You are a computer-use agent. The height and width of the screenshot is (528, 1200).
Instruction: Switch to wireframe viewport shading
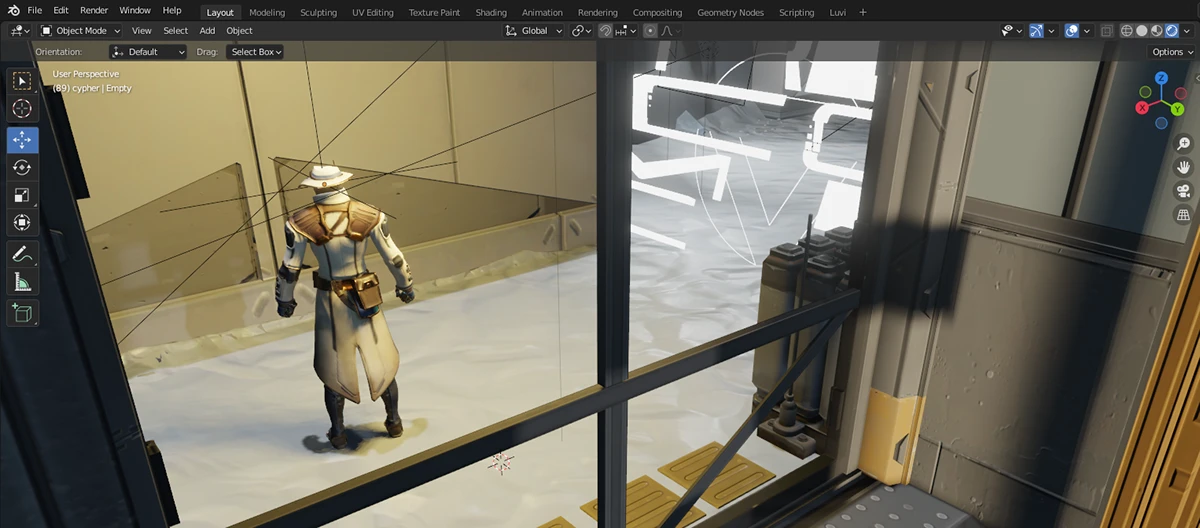point(1127,31)
